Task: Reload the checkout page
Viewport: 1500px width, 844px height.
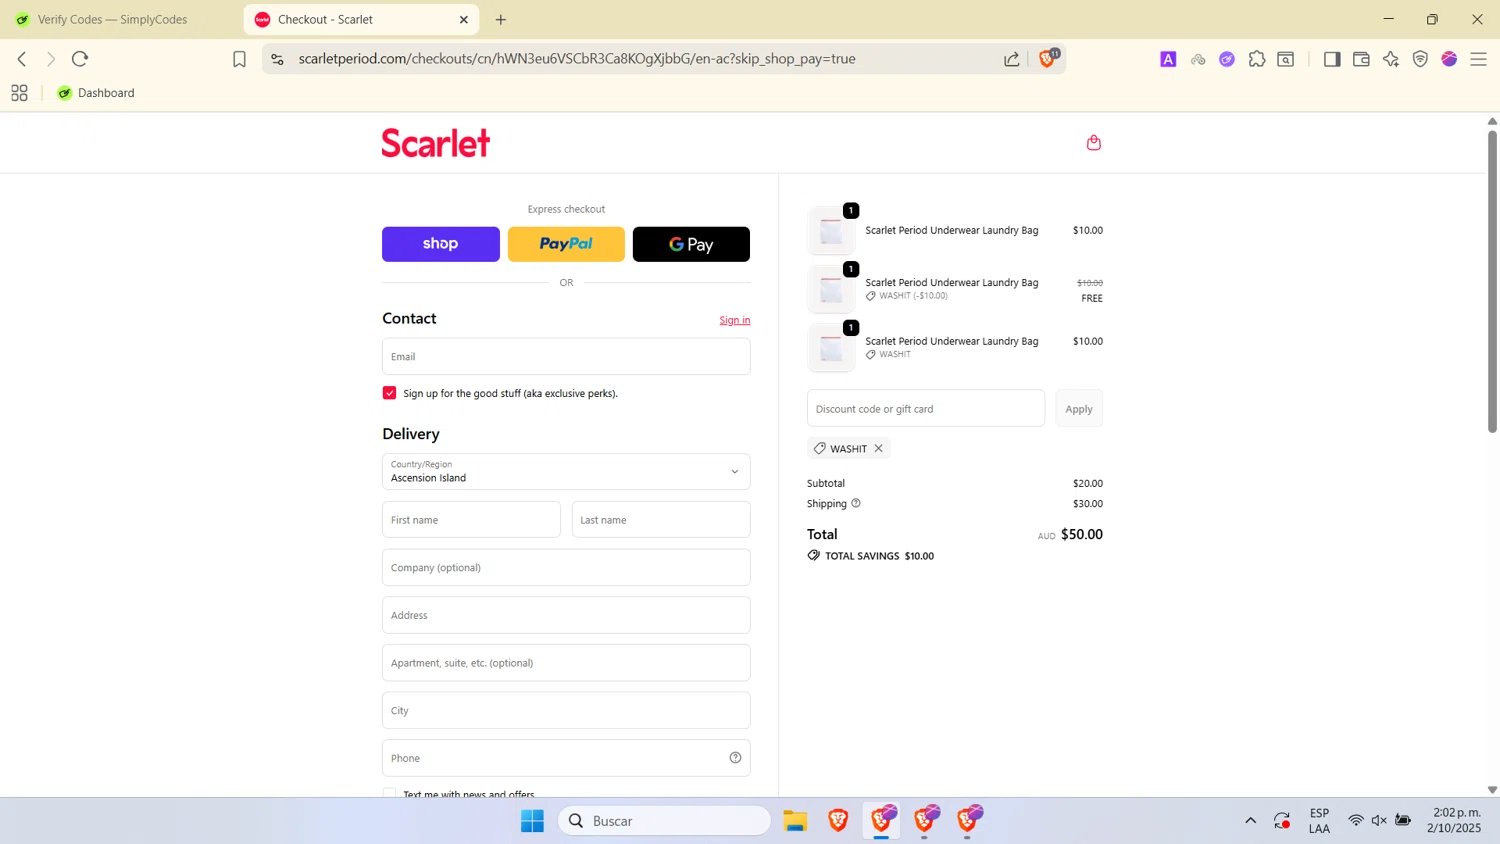Action: (x=80, y=59)
